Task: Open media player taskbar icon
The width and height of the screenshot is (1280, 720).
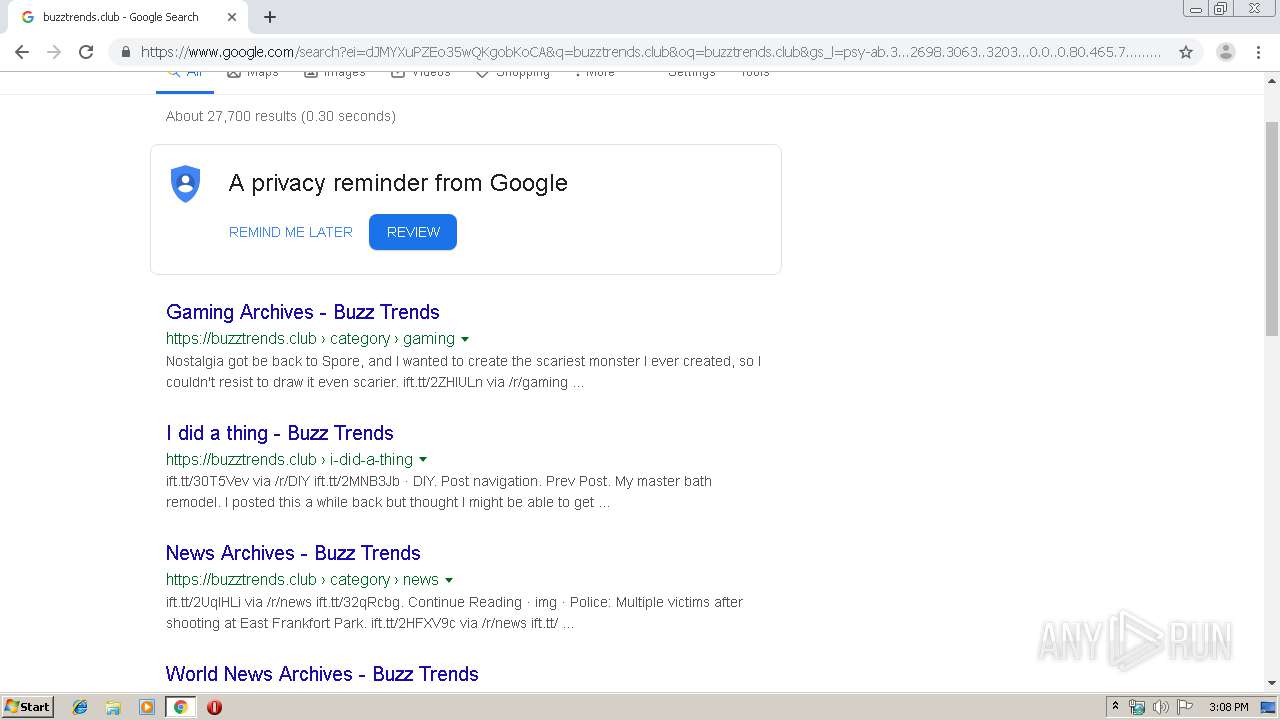Action: pos(147,707)
